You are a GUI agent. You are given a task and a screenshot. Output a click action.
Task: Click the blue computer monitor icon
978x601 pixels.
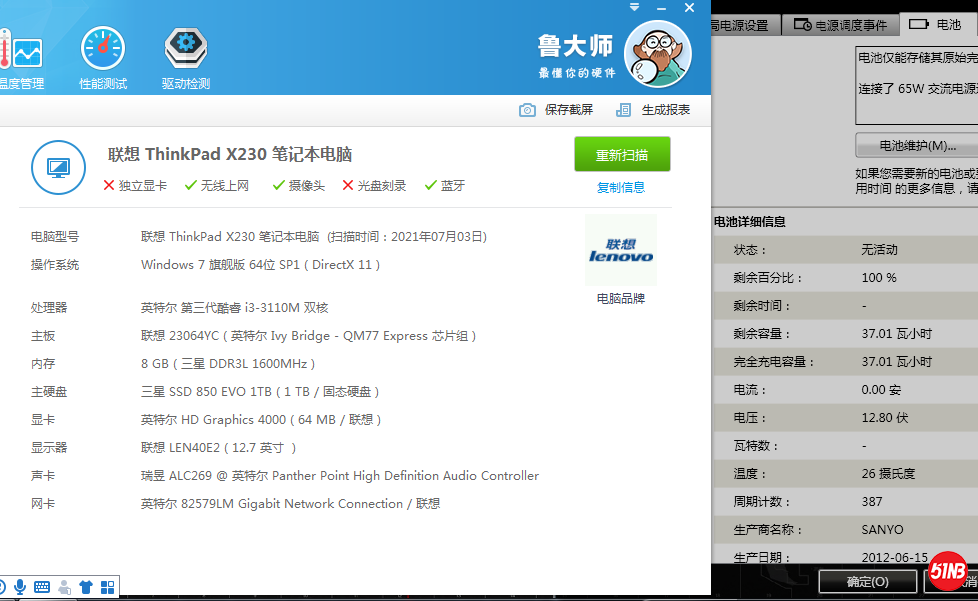click(58, 167)
